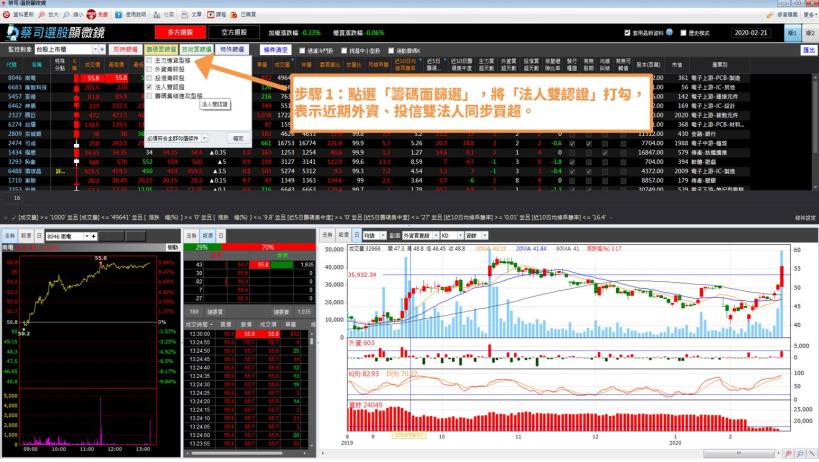The image size is (819, 462).
Task: Check the 主力 option in filter dropdown
Action: coord(149,61)
